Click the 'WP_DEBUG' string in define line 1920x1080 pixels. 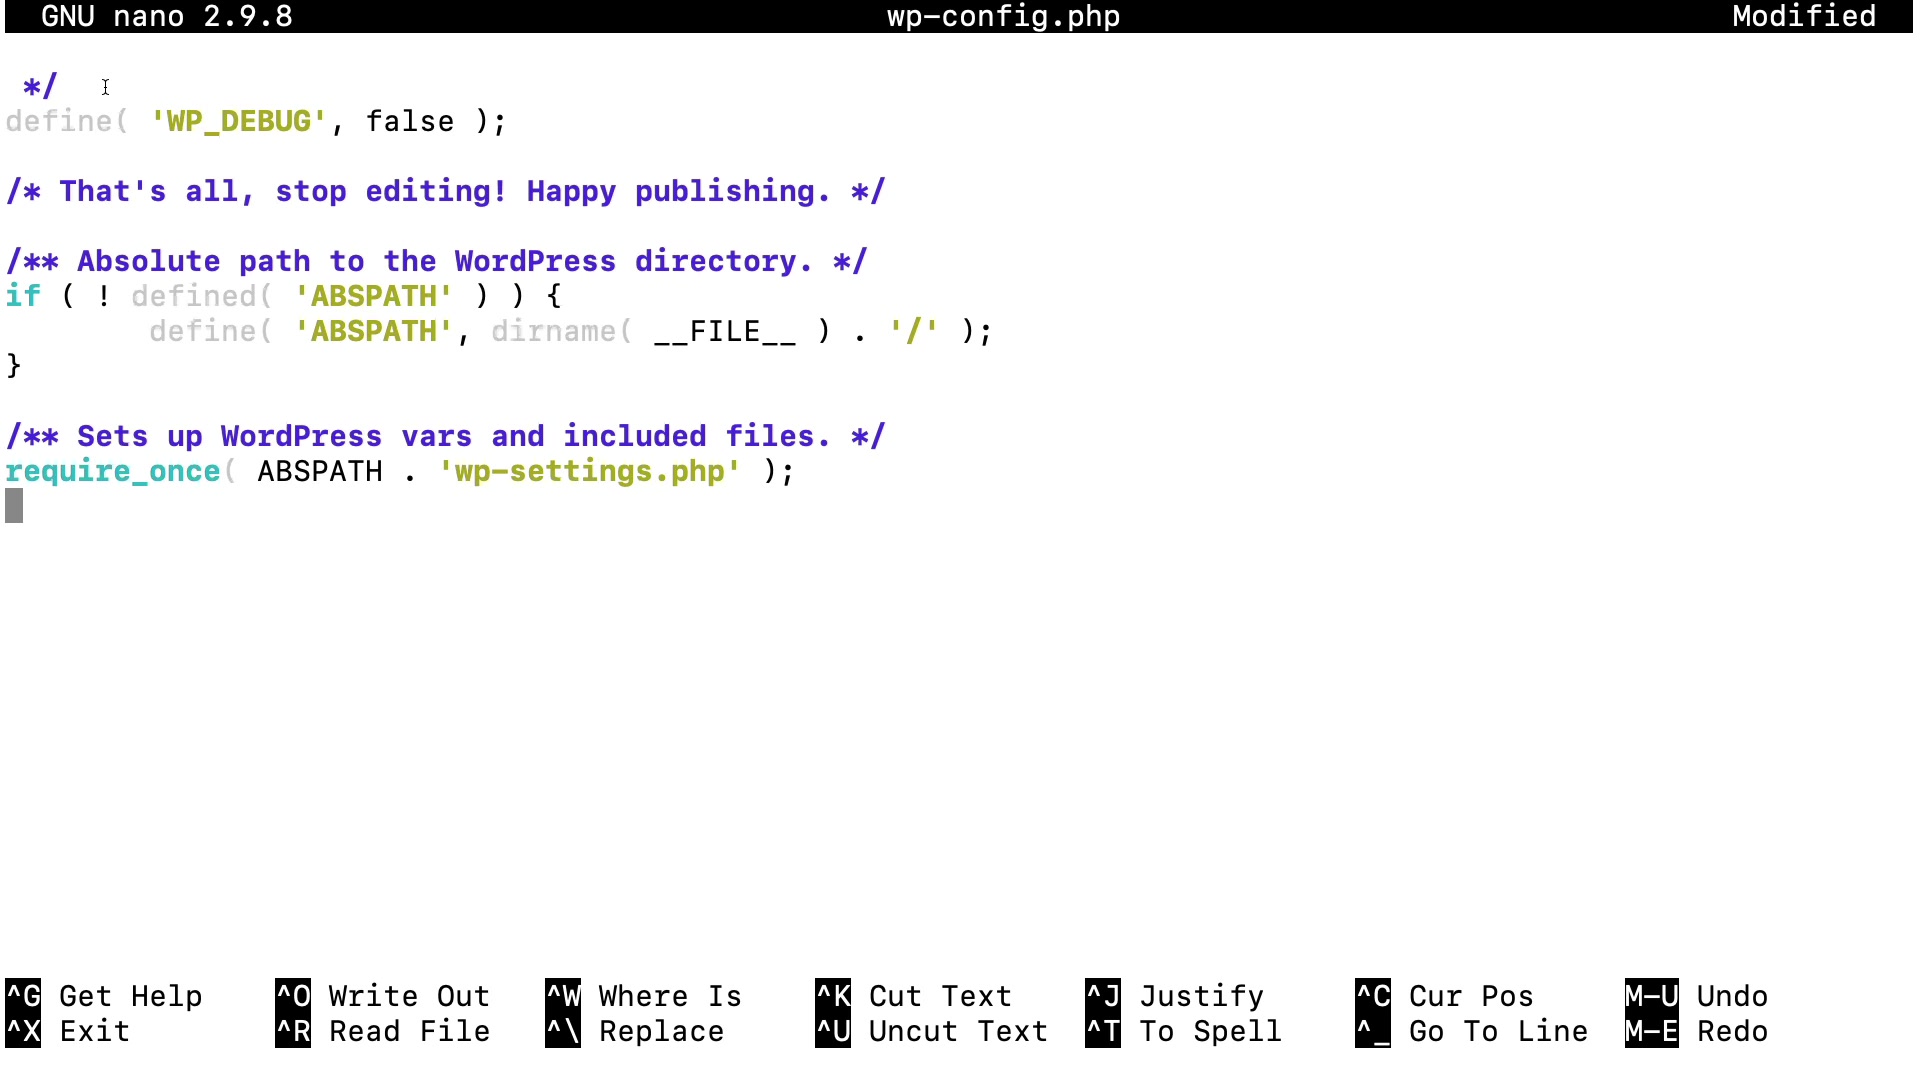click(x=238, y=121)
